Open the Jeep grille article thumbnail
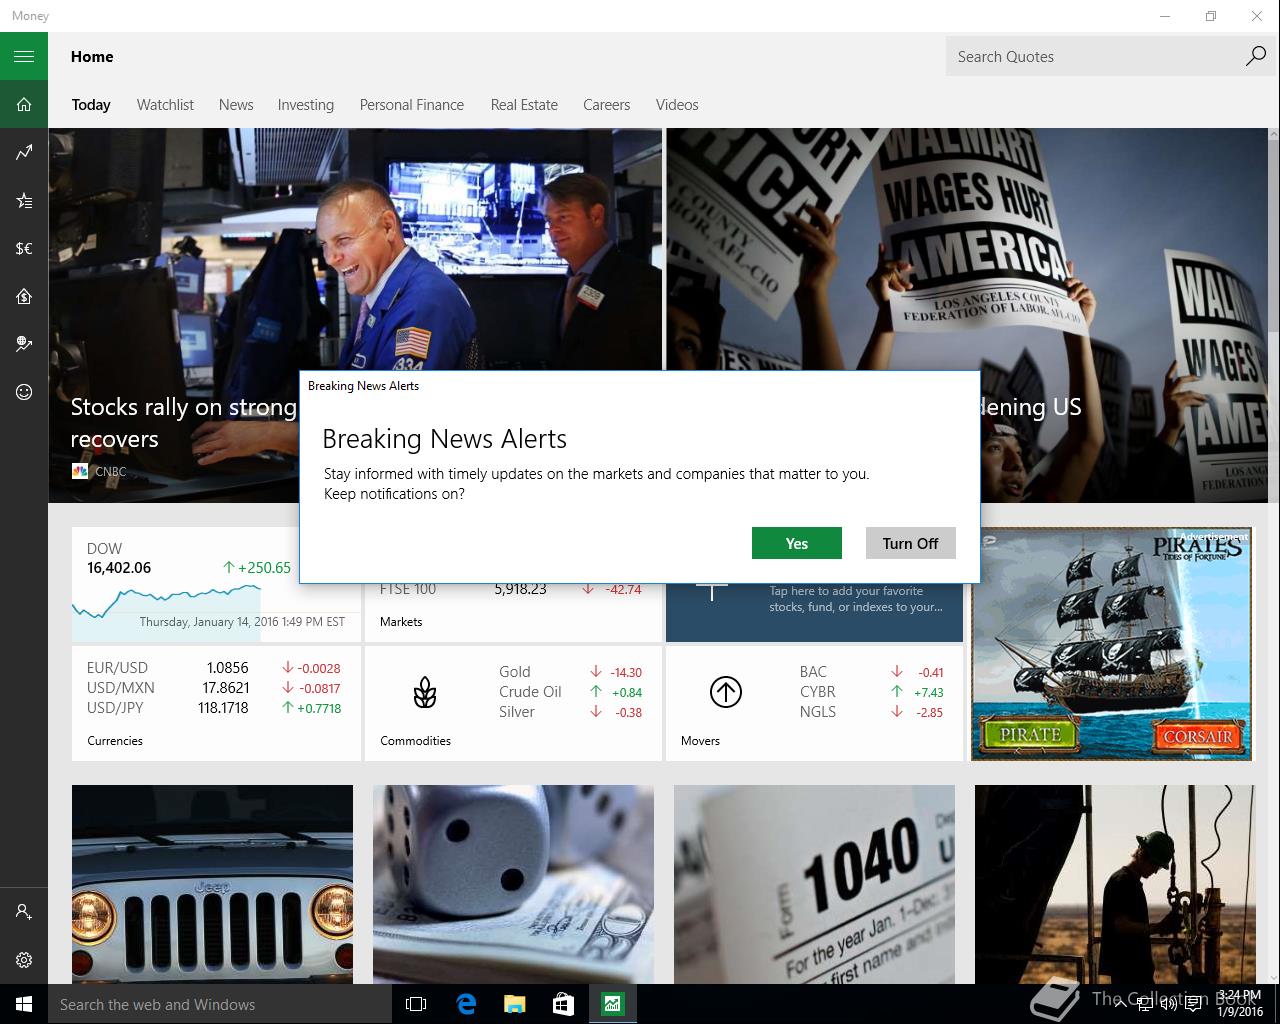1280x1024 pixels. [x=212, y=884]
